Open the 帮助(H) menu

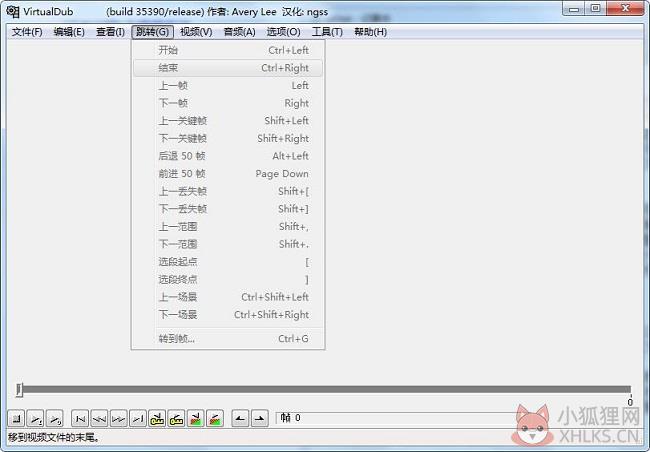(x=370, y=32)
